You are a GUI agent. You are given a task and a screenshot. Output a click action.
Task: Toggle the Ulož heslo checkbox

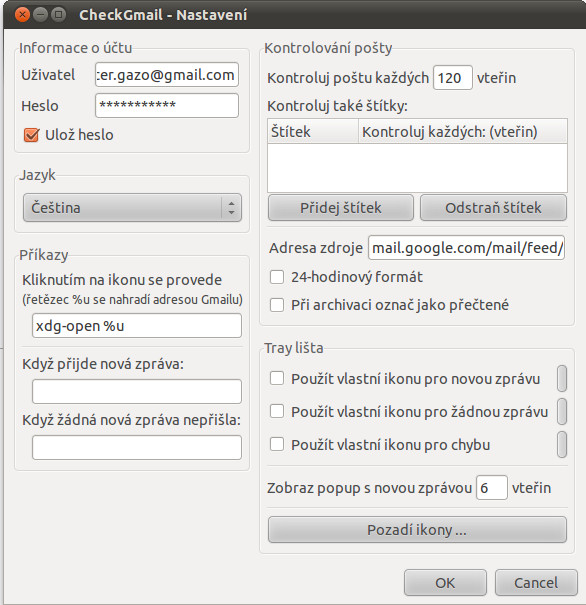coord(31,135)
